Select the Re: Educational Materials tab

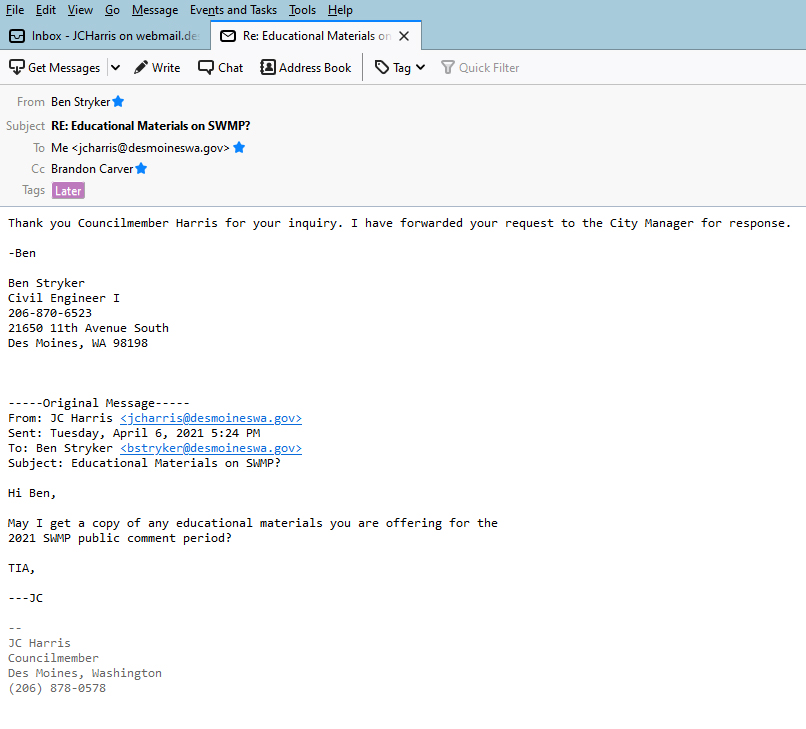click(x=316, y=36)
